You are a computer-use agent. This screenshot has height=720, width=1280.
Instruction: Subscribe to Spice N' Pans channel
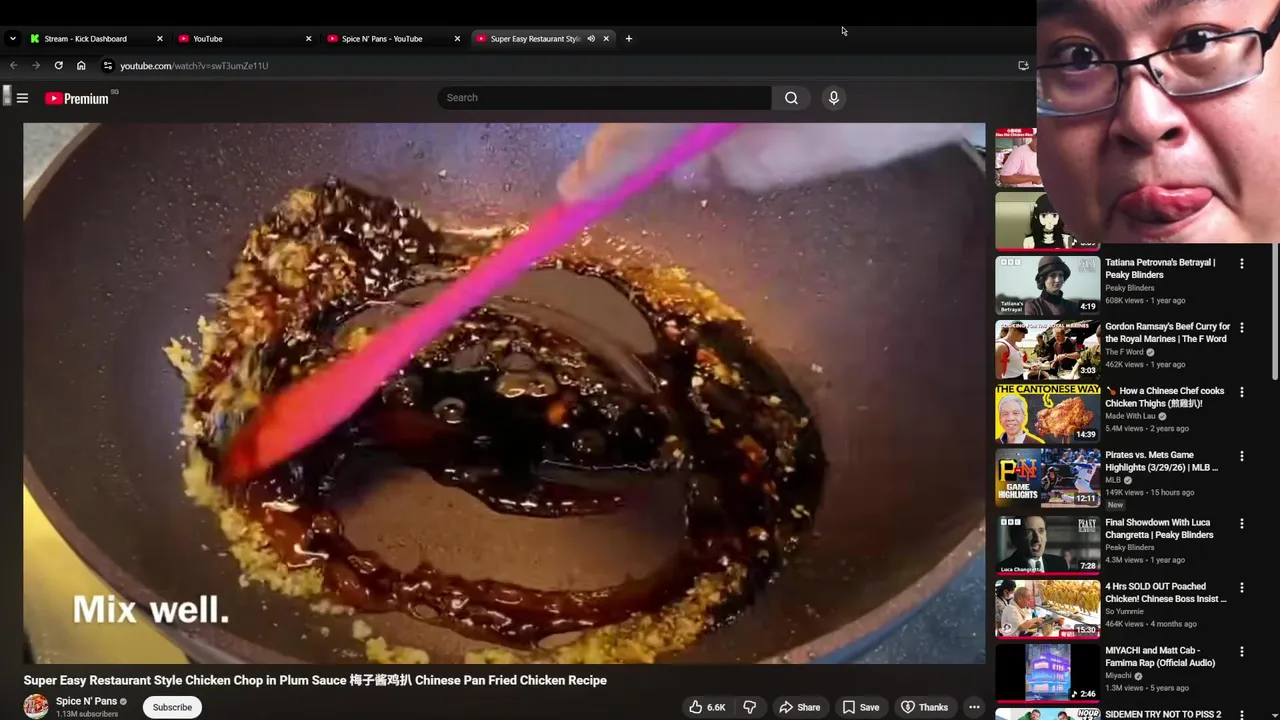(x=172, y=707)
